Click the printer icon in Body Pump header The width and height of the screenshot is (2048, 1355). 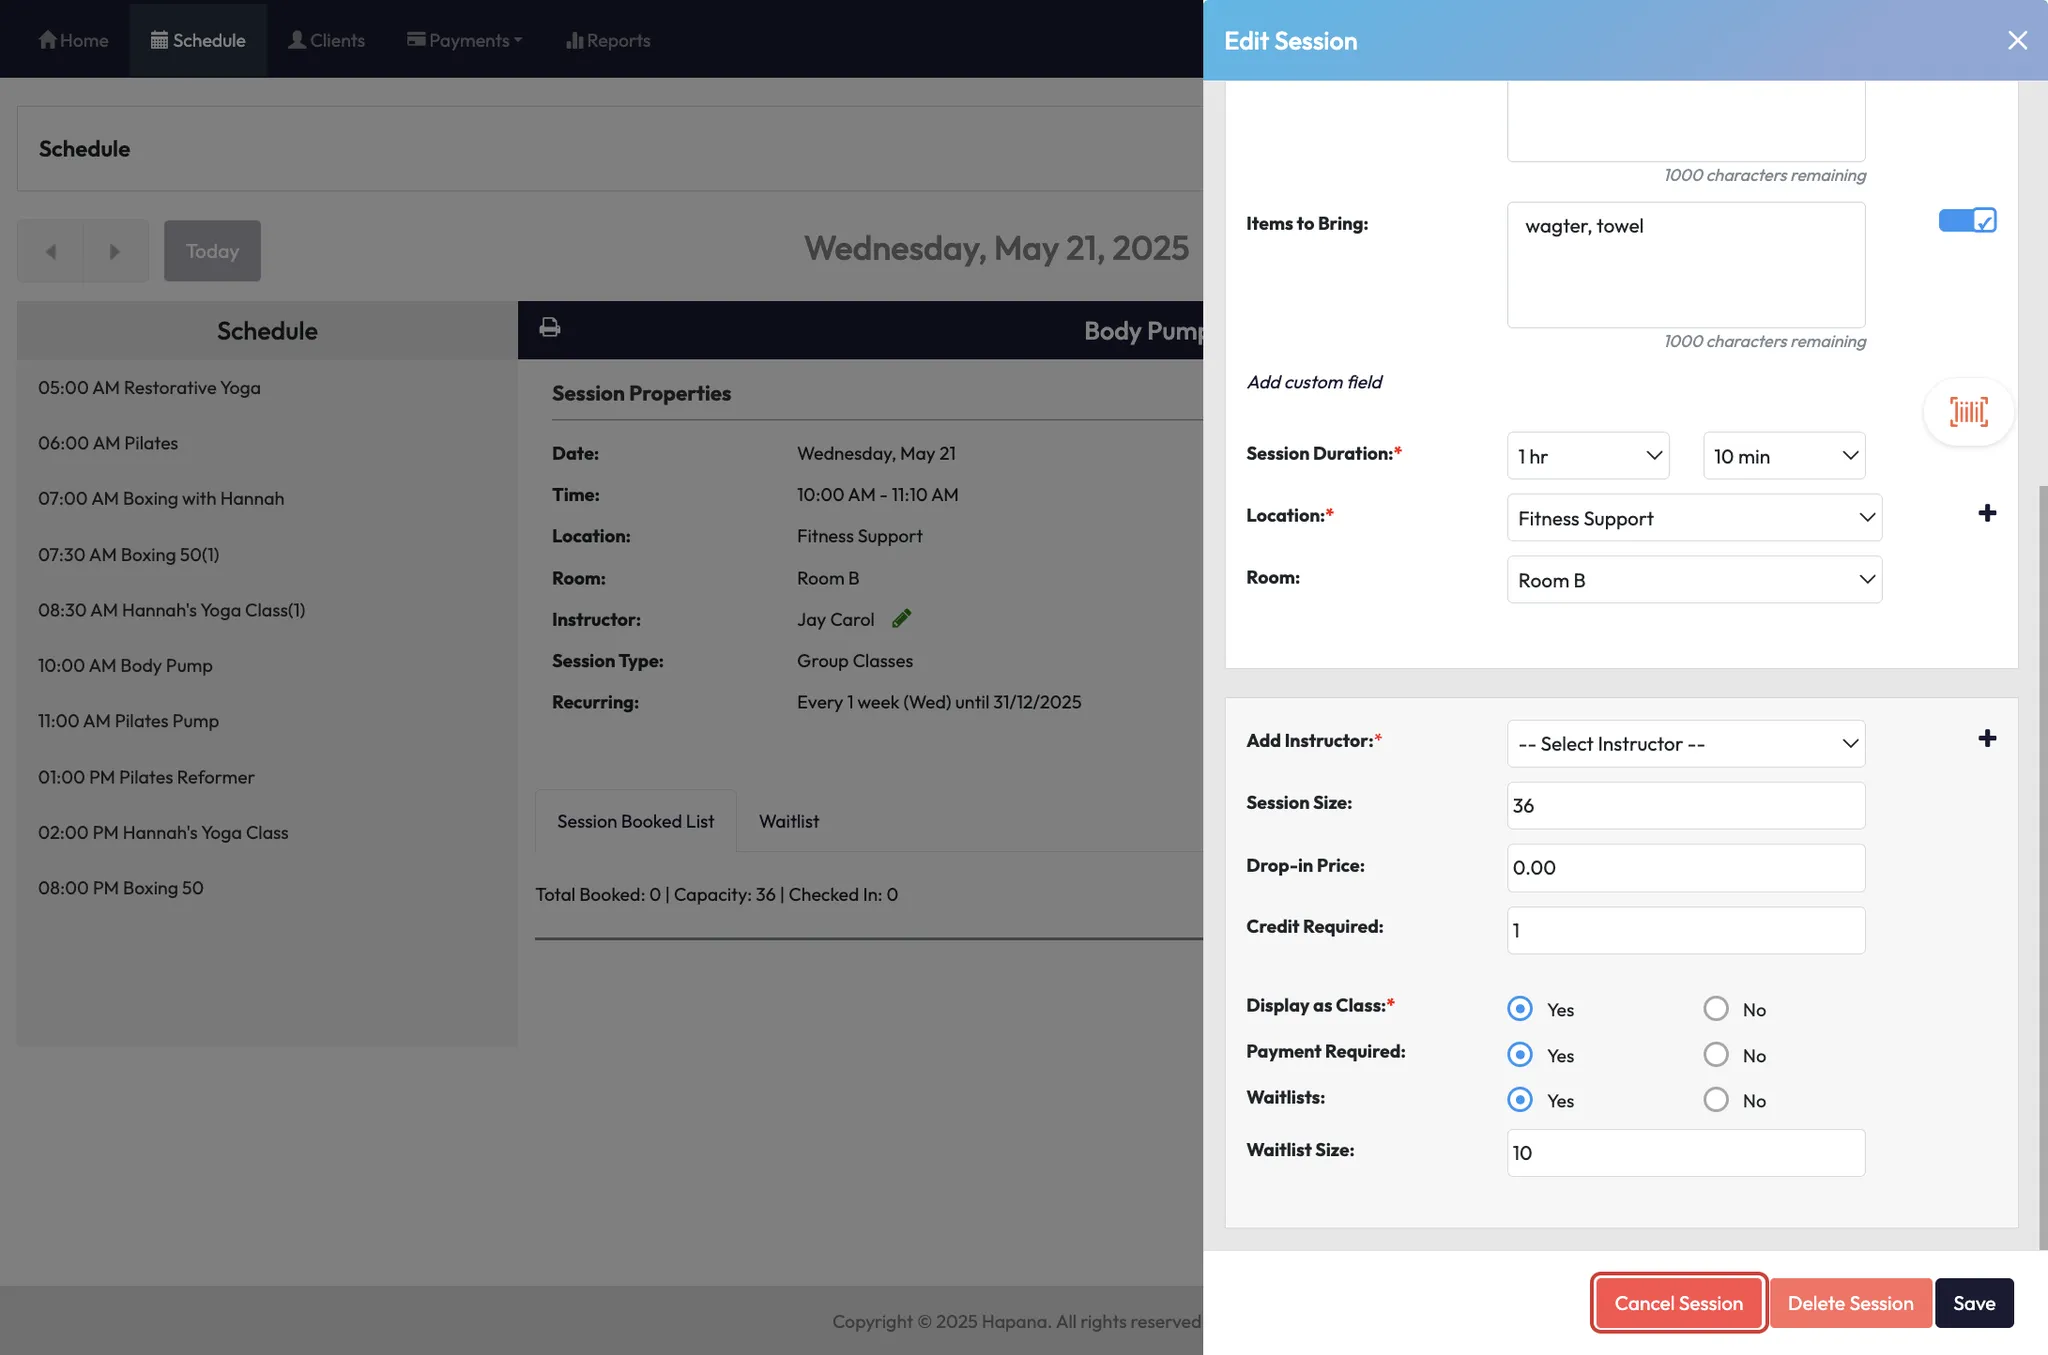coord(549,327)
